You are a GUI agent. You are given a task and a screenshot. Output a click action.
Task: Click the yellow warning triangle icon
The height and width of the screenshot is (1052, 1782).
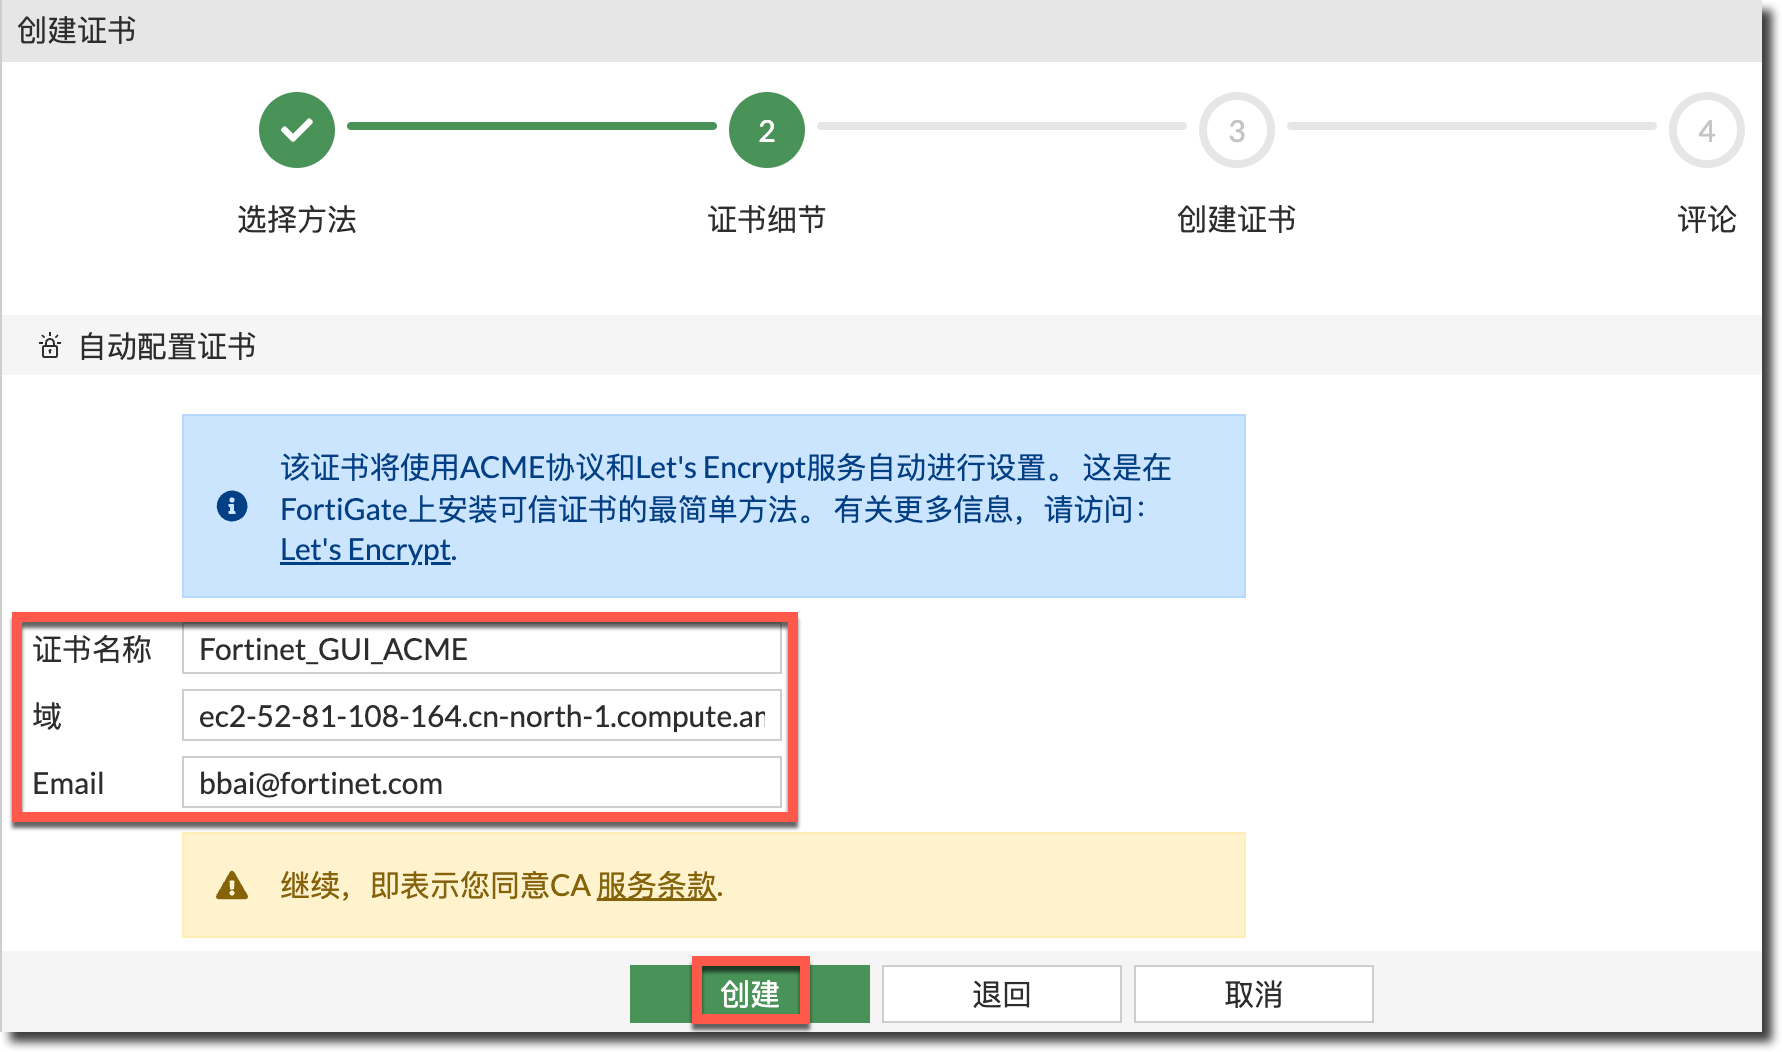click(x=232, y=886)
